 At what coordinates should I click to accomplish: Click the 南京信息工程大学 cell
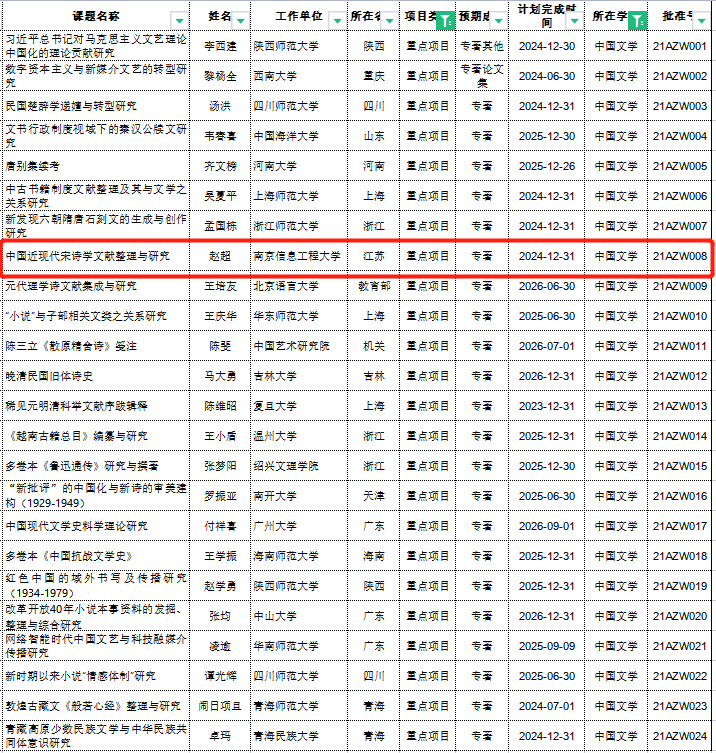tap(297, 257)
